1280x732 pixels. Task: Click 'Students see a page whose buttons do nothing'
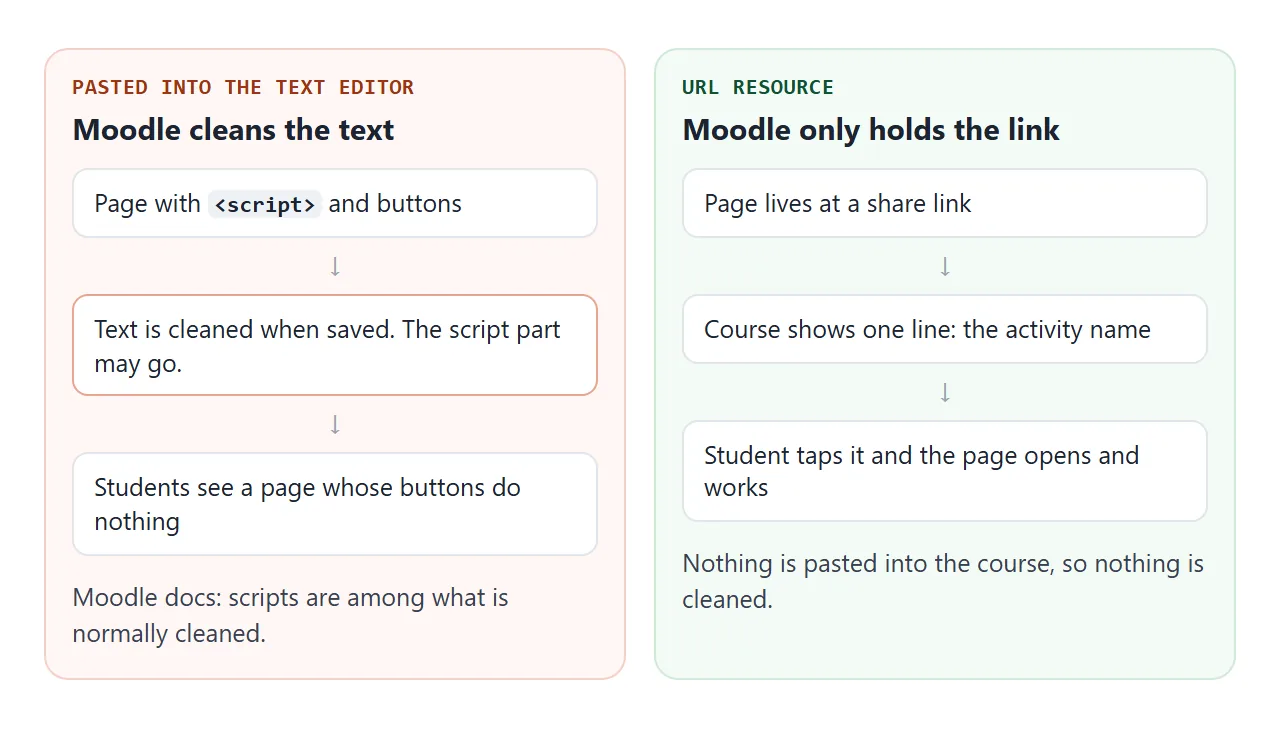click(x=335, y=504)
